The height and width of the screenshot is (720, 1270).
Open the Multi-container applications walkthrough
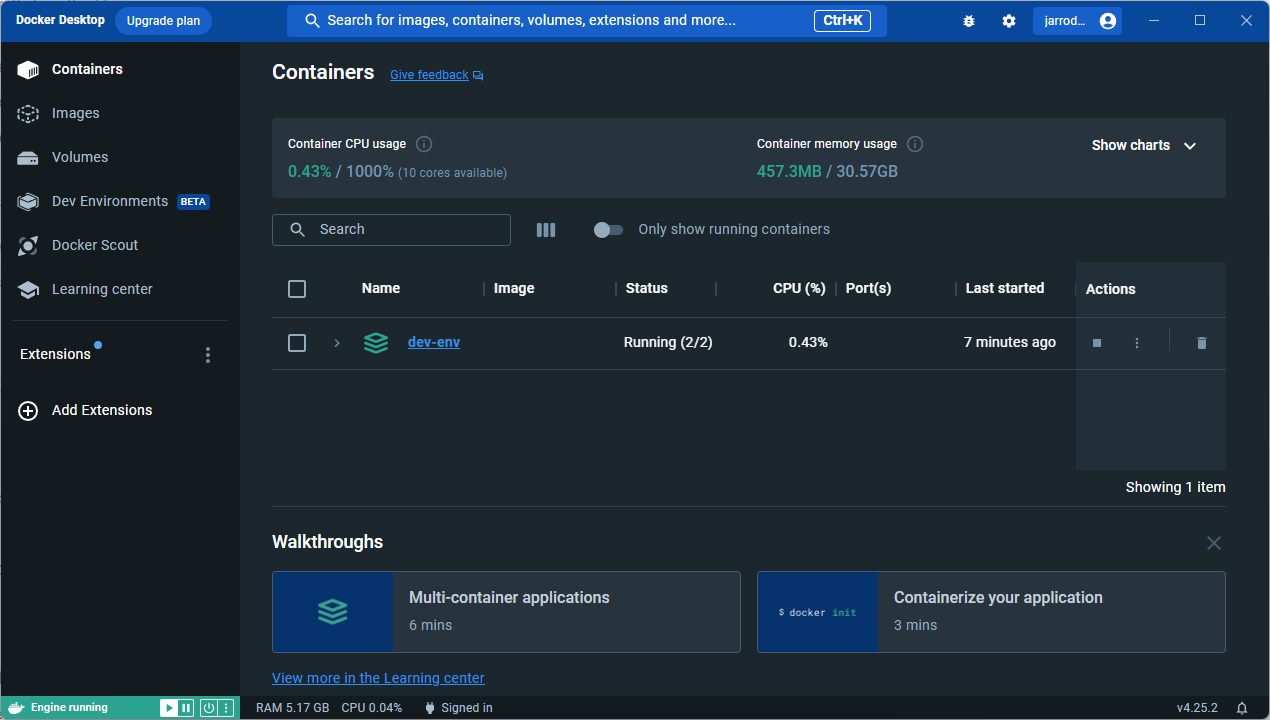(x=506, y=612)
